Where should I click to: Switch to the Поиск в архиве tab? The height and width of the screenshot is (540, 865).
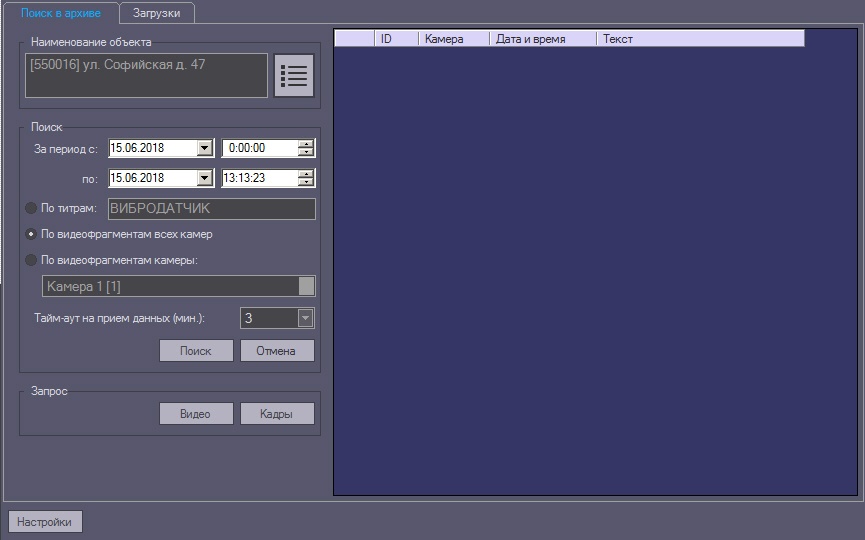(x=61, y=13)
